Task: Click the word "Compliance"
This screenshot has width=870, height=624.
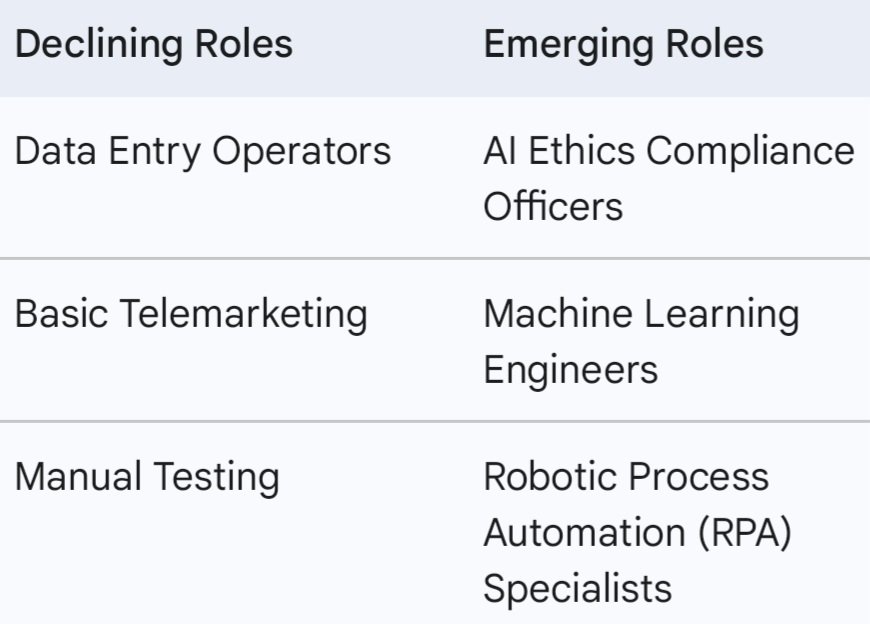Action: point(750,151)
